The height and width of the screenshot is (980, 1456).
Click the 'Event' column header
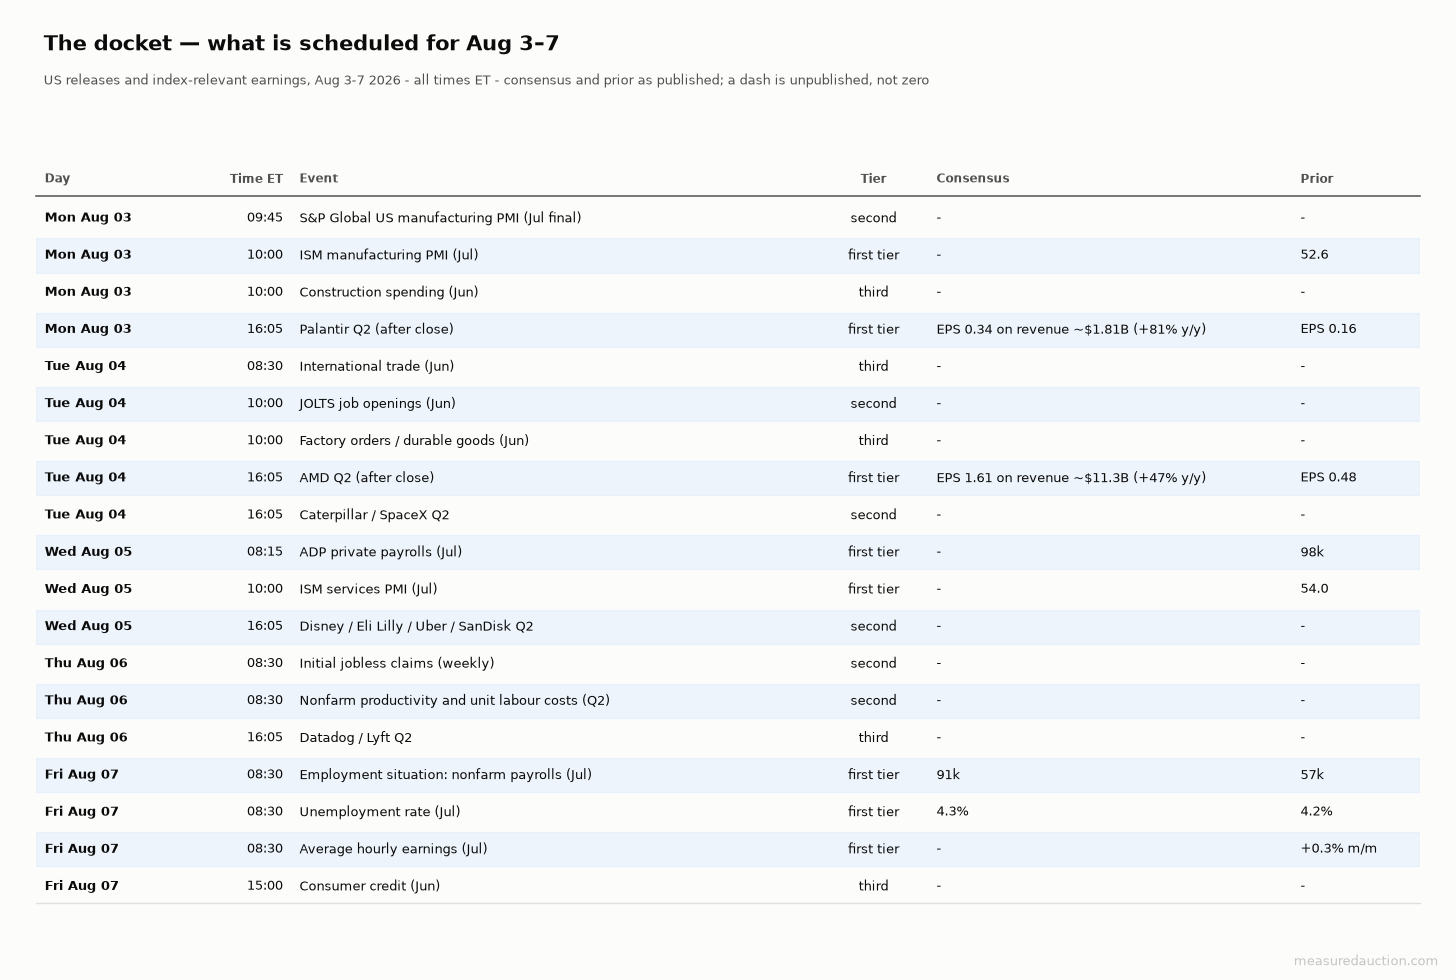(318, 178)
